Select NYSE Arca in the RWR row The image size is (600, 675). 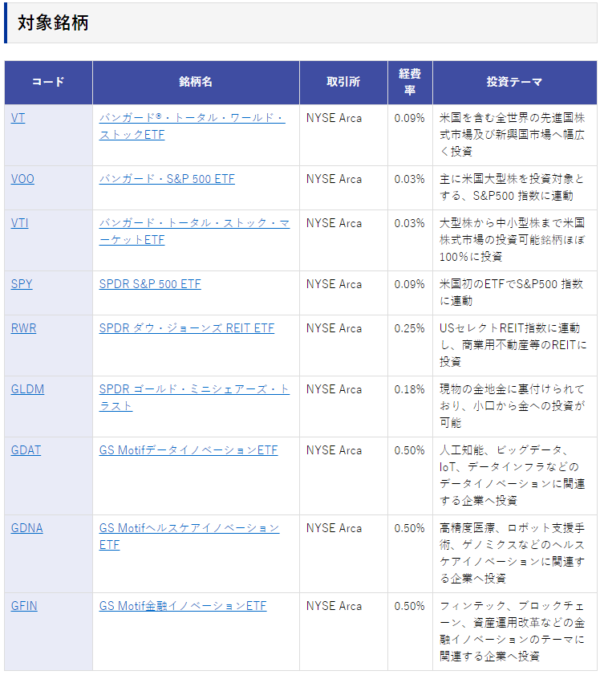coord(334,328)
